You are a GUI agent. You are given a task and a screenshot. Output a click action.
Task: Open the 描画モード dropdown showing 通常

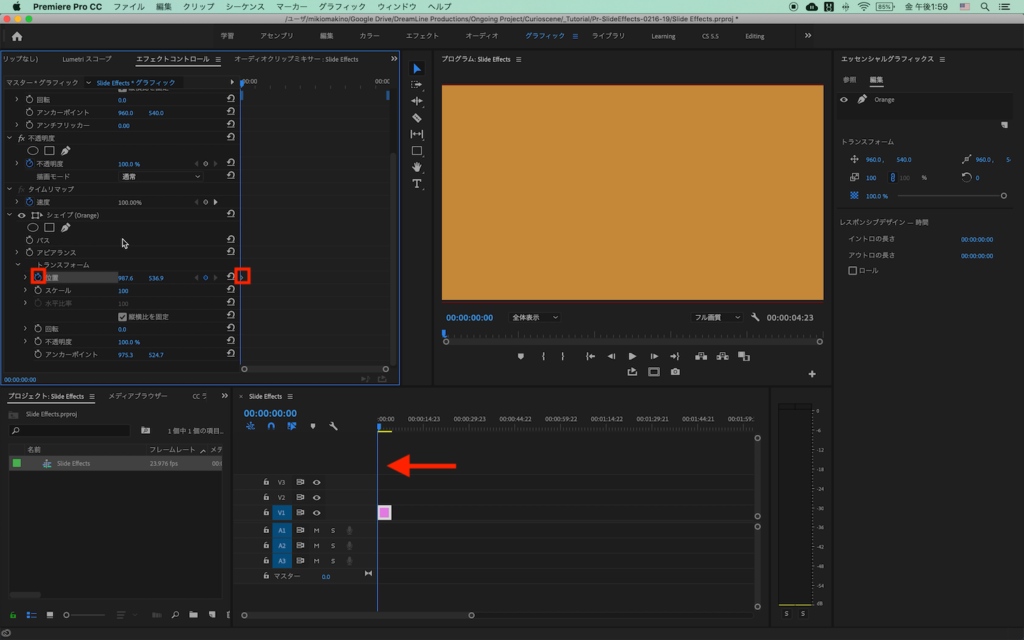160,176
